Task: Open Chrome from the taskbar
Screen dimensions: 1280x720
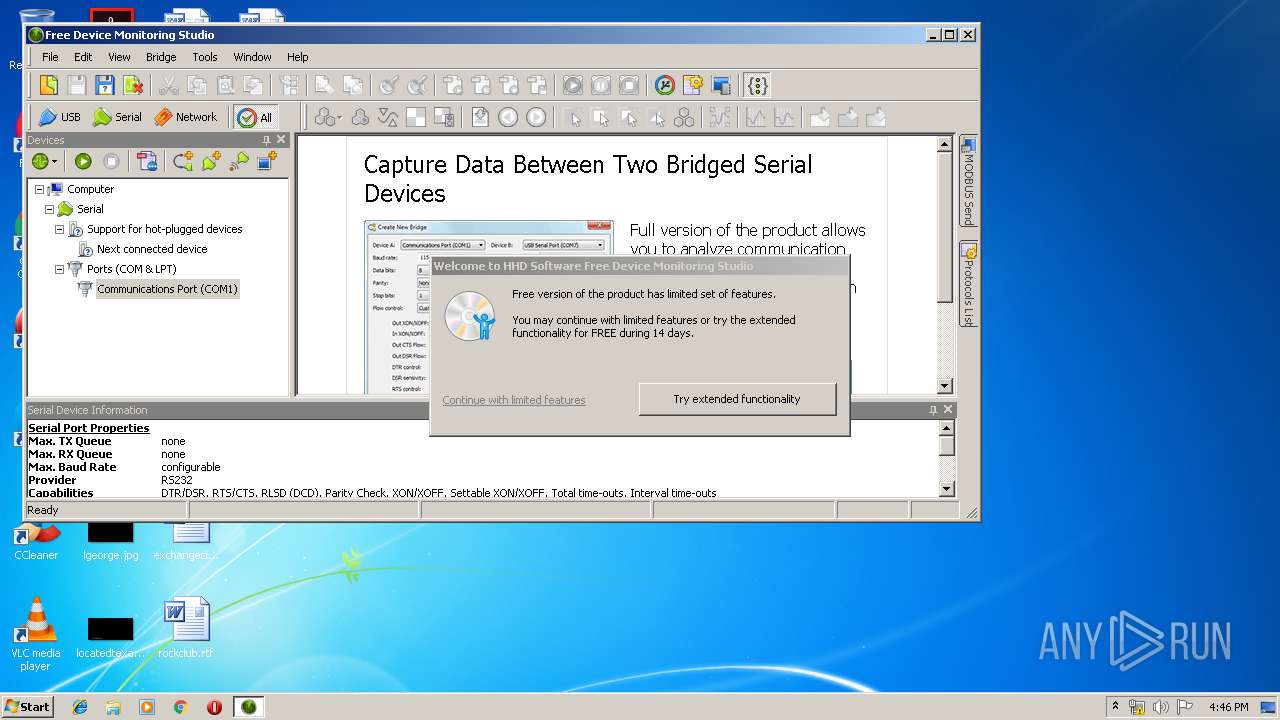Action: tap(181, 707)
